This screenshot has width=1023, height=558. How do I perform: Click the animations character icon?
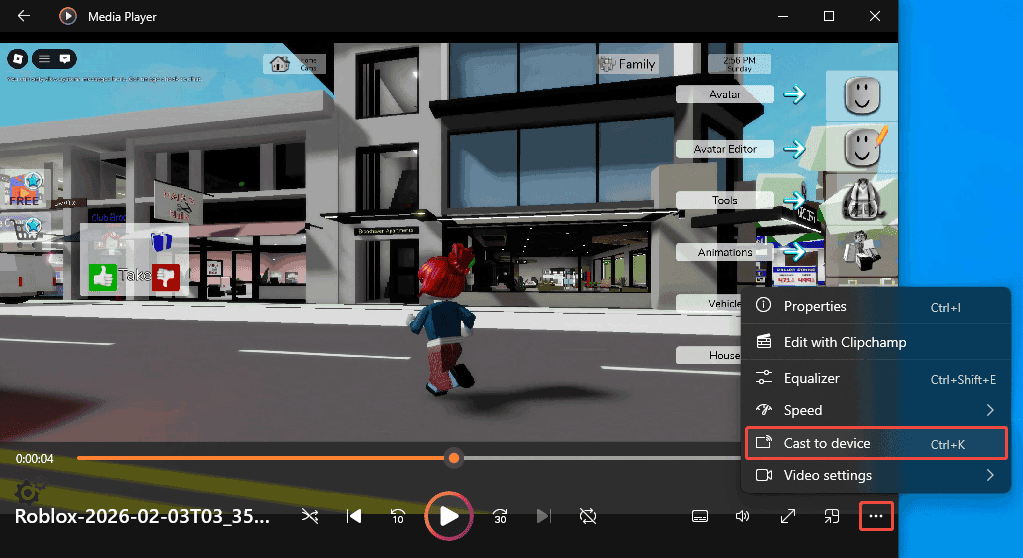coord(862,251)
